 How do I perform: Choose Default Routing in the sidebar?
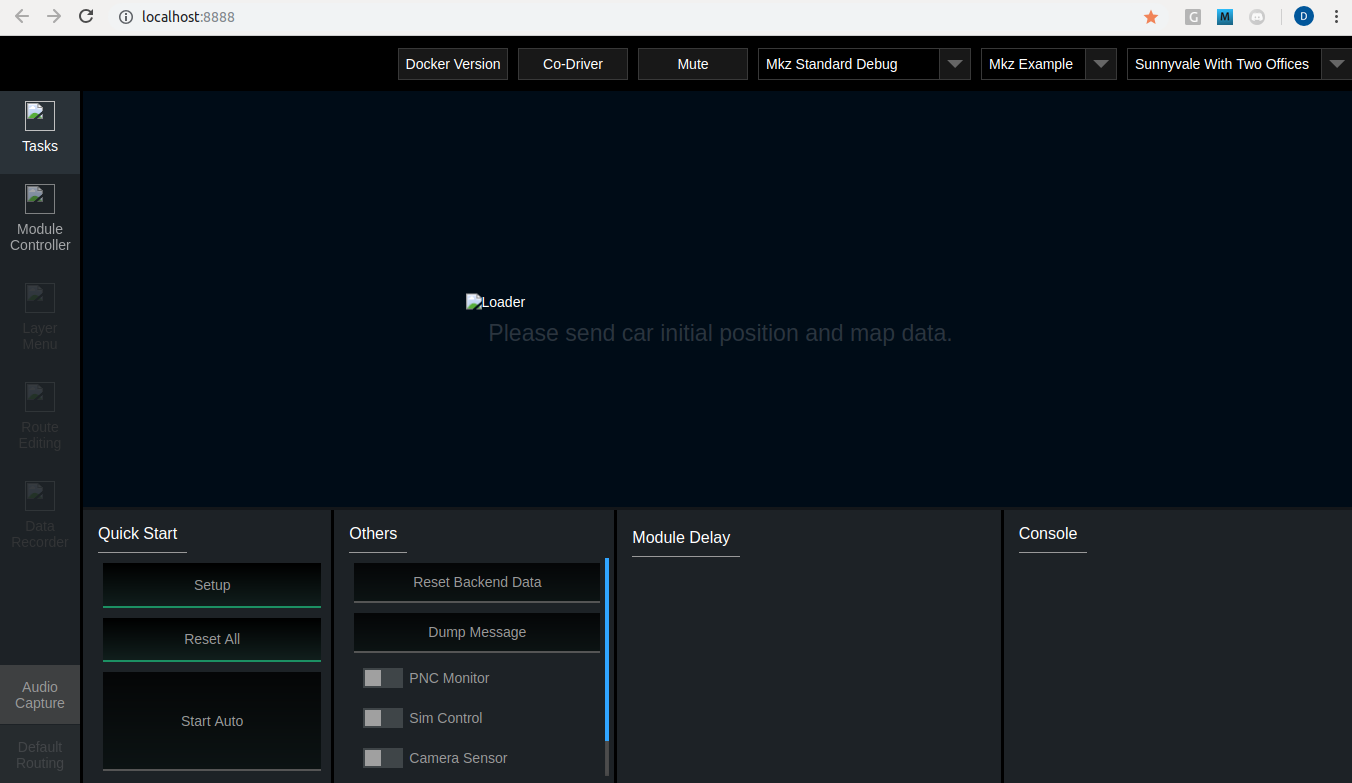click(40, 755)
